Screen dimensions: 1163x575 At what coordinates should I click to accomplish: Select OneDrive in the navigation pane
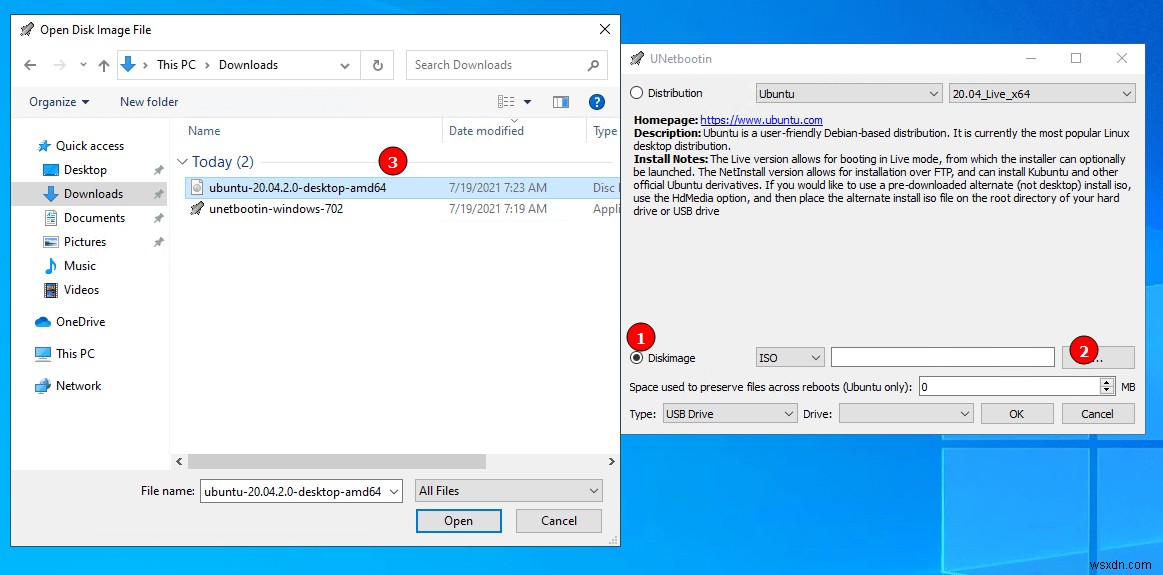(x=80, y=322)
